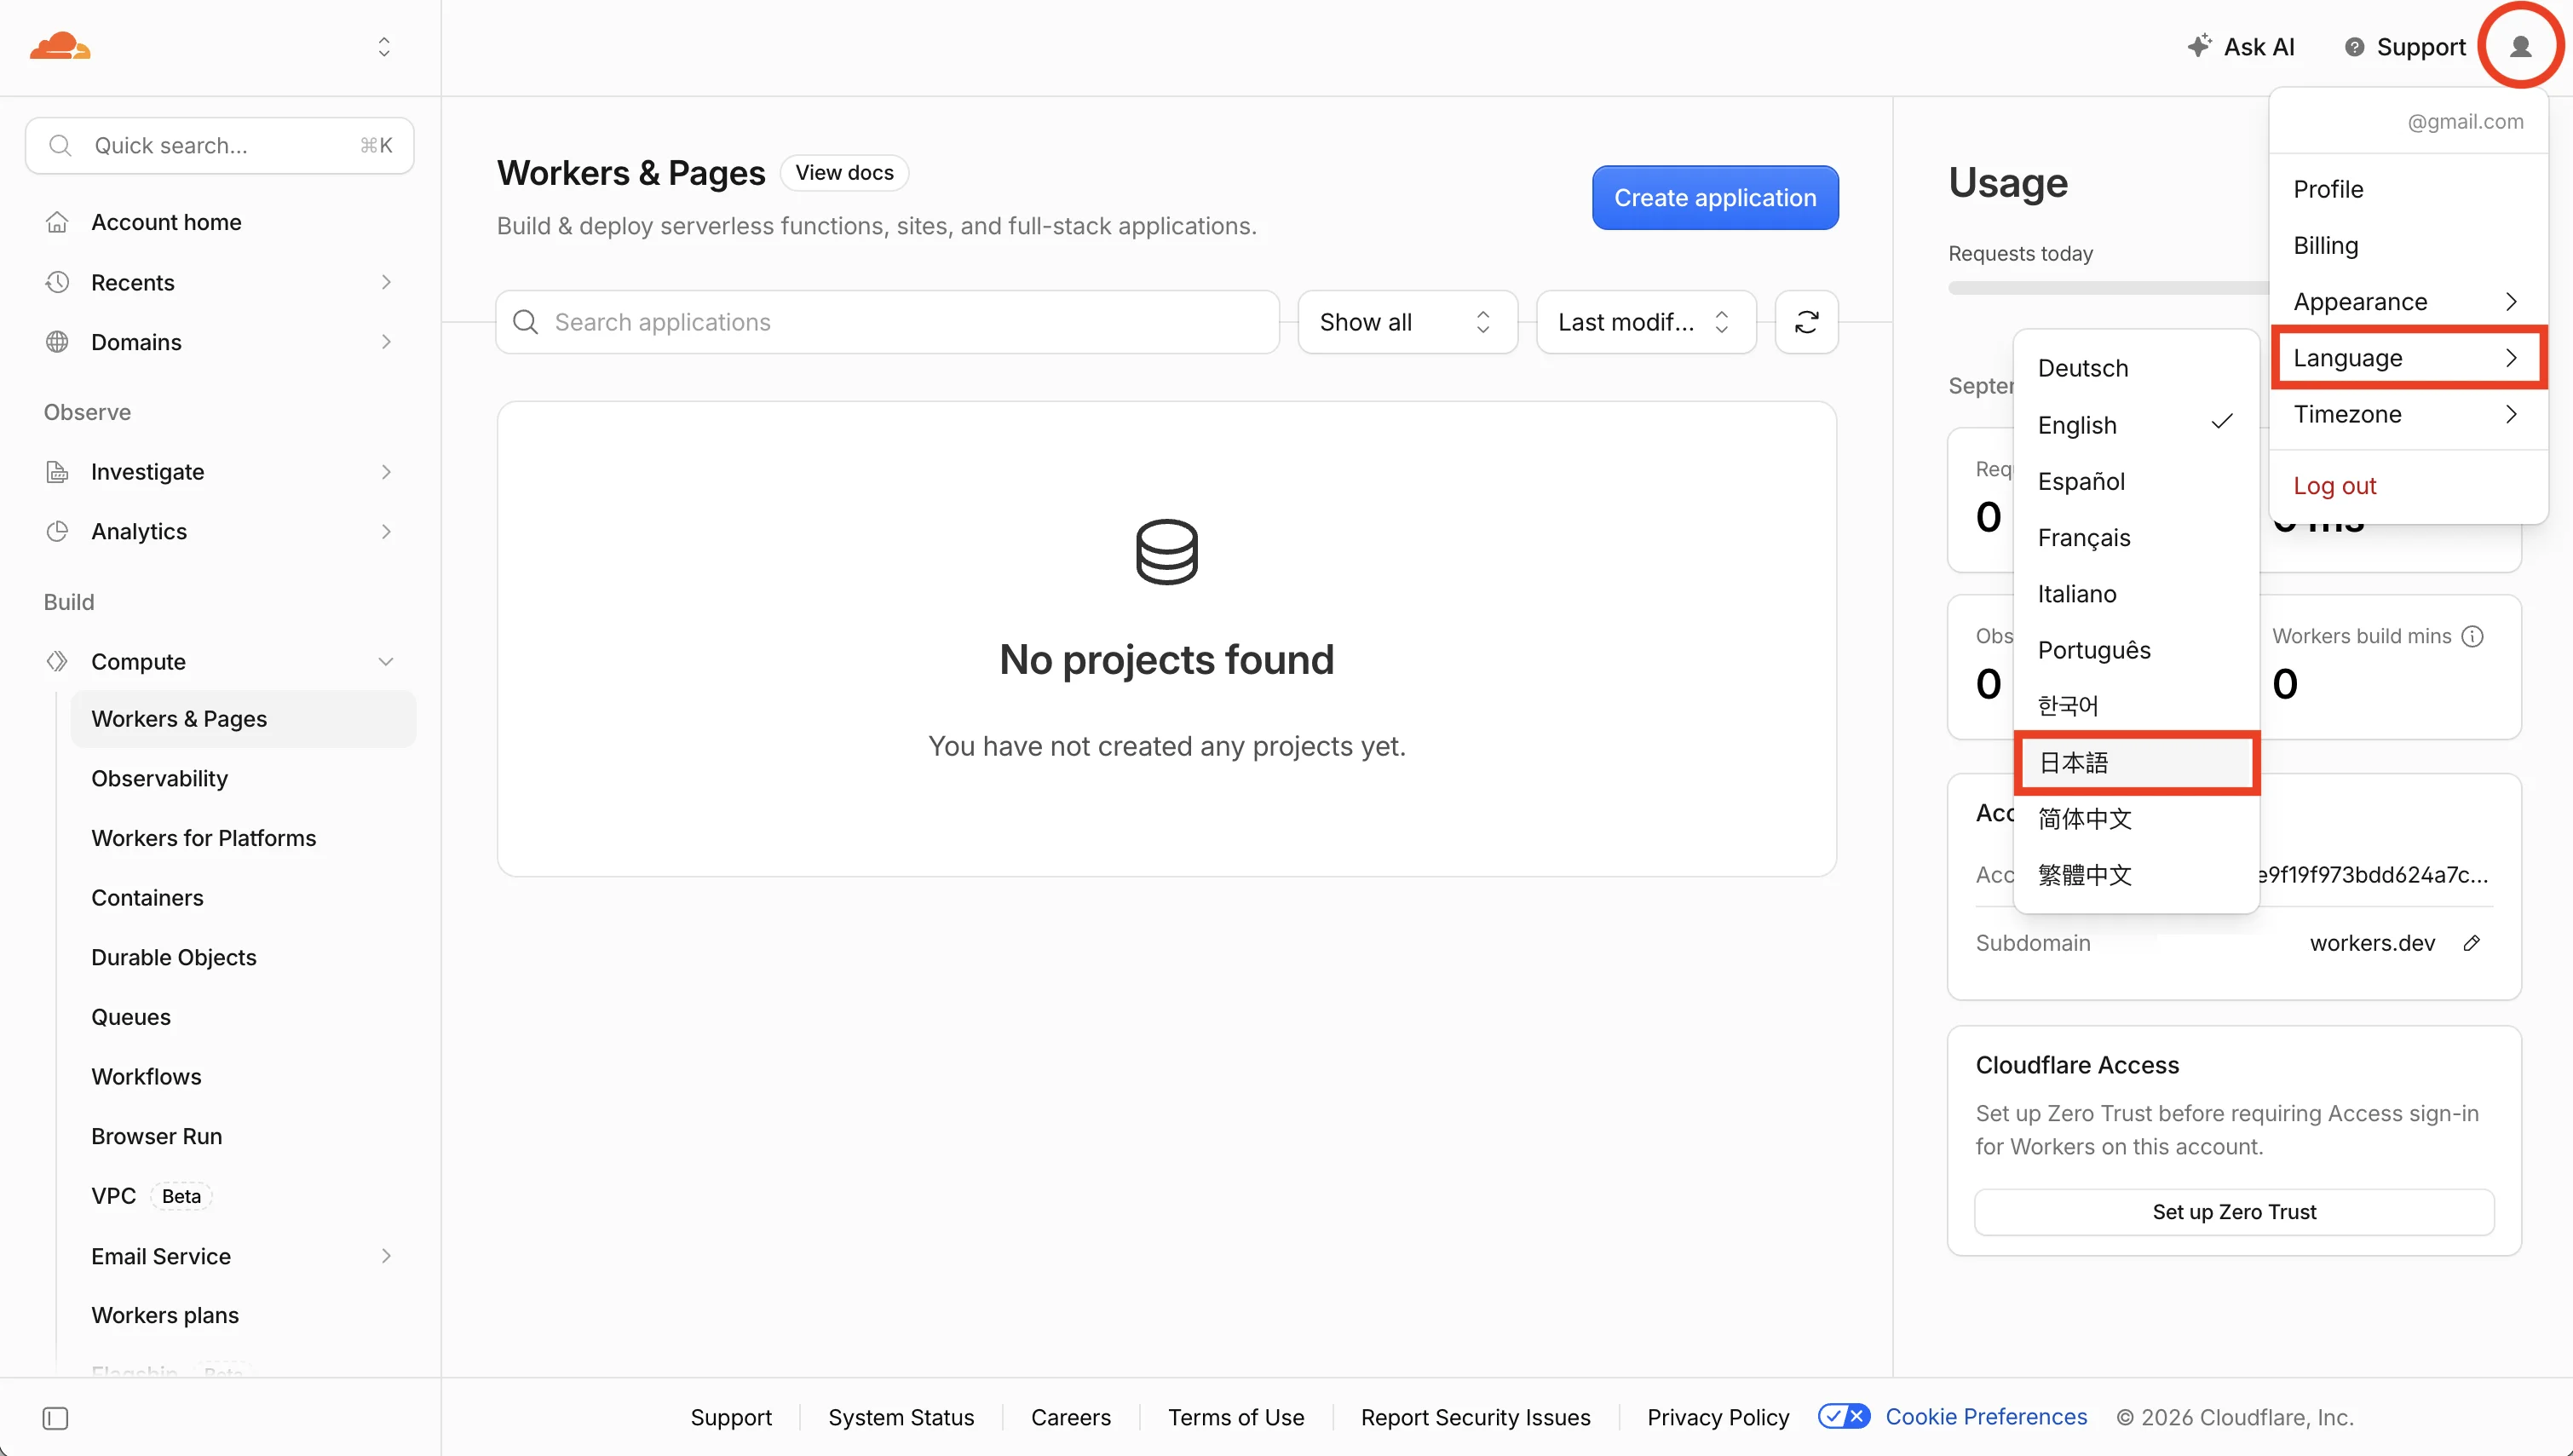Select Português language option
Image resolution: width=2573 pixels, height=1456 pixels.
[x=2136, y=650]
